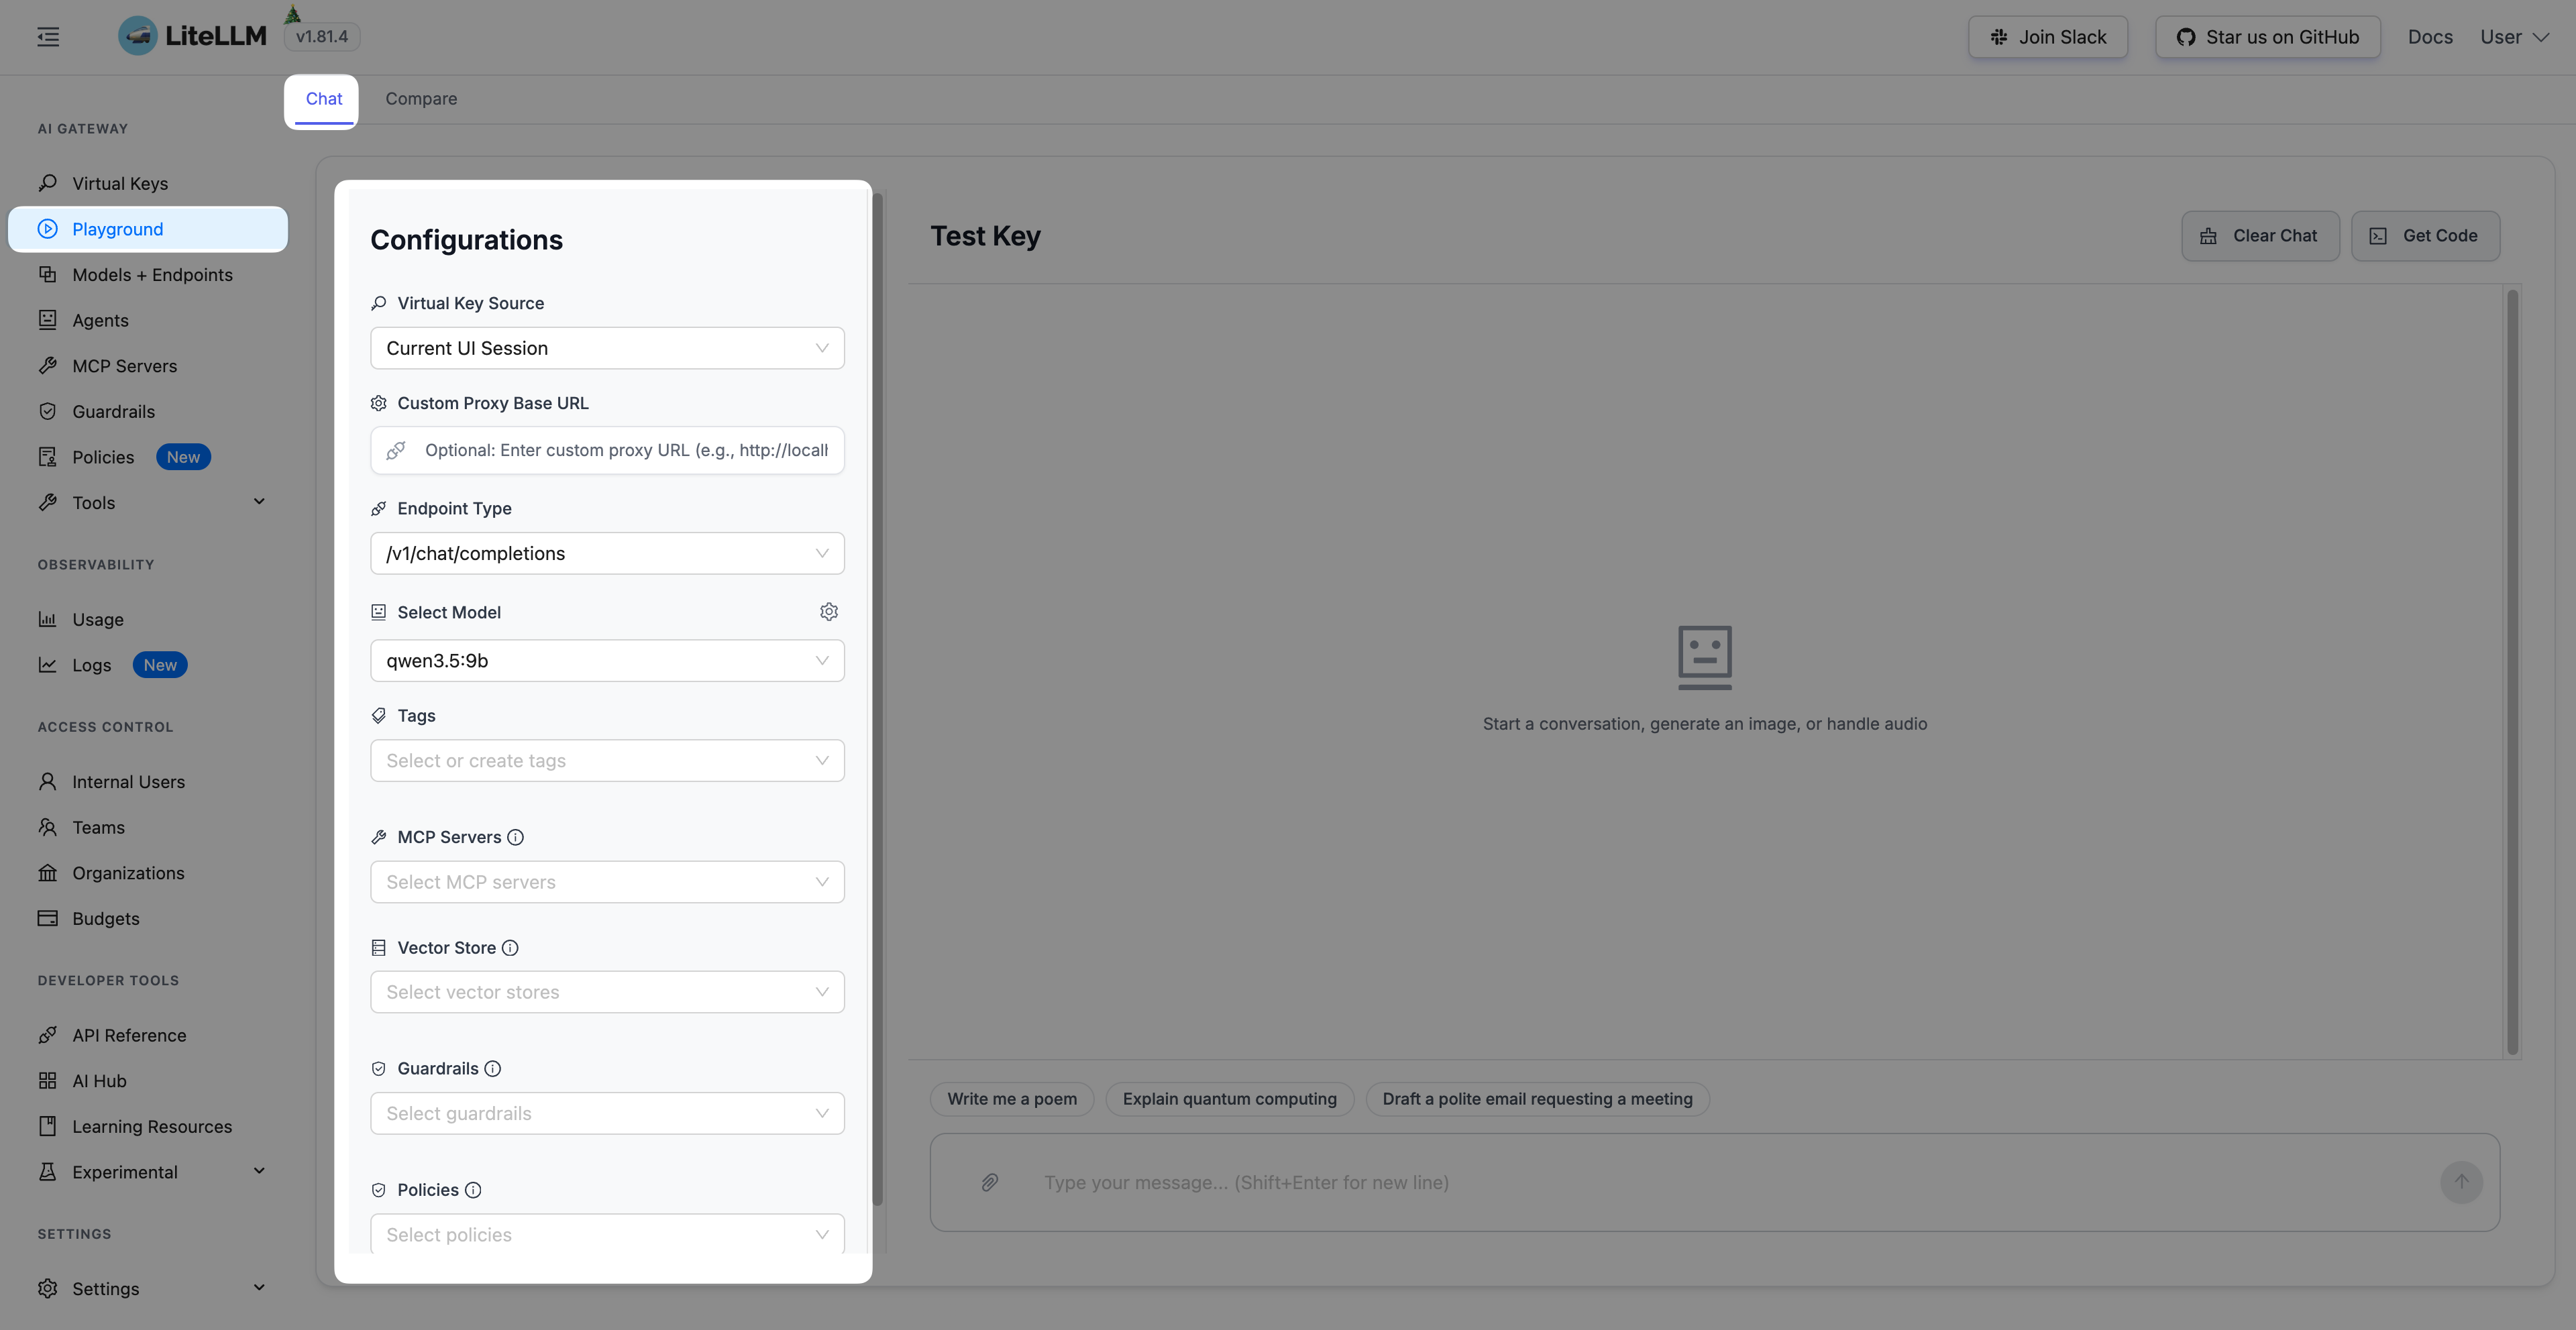Click the Vector Store info icon

pyautogui.click(x=510, y=947)
